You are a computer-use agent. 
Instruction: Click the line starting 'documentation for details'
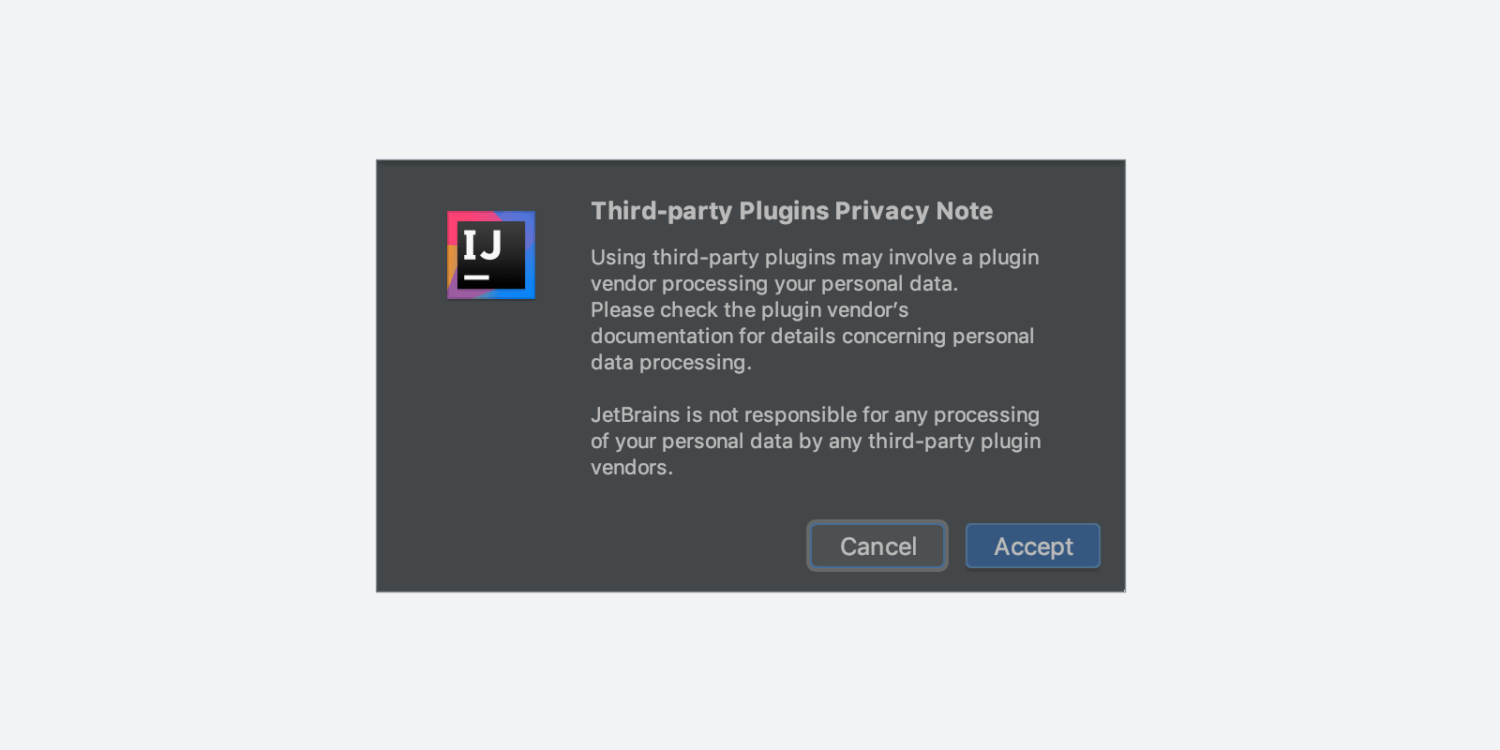tap(813, 336)
